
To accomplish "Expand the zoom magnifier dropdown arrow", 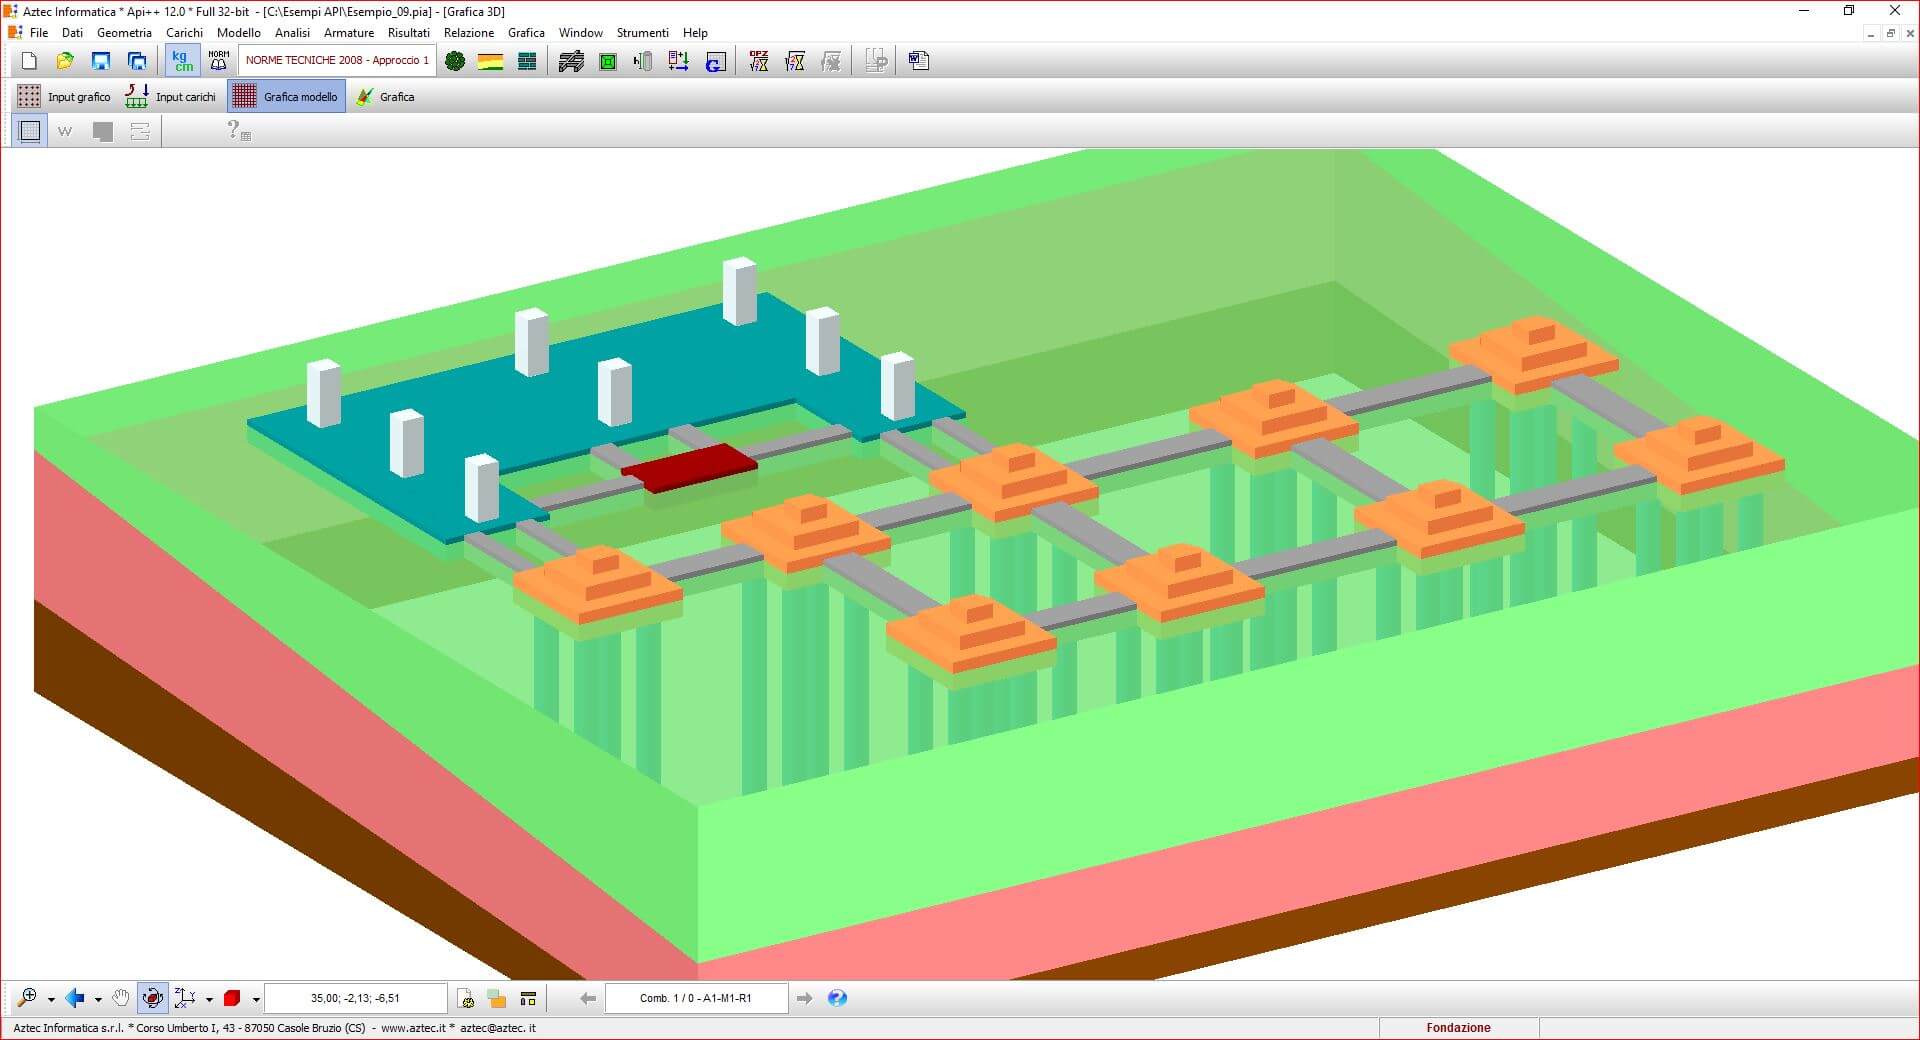I will click(51, 999).
